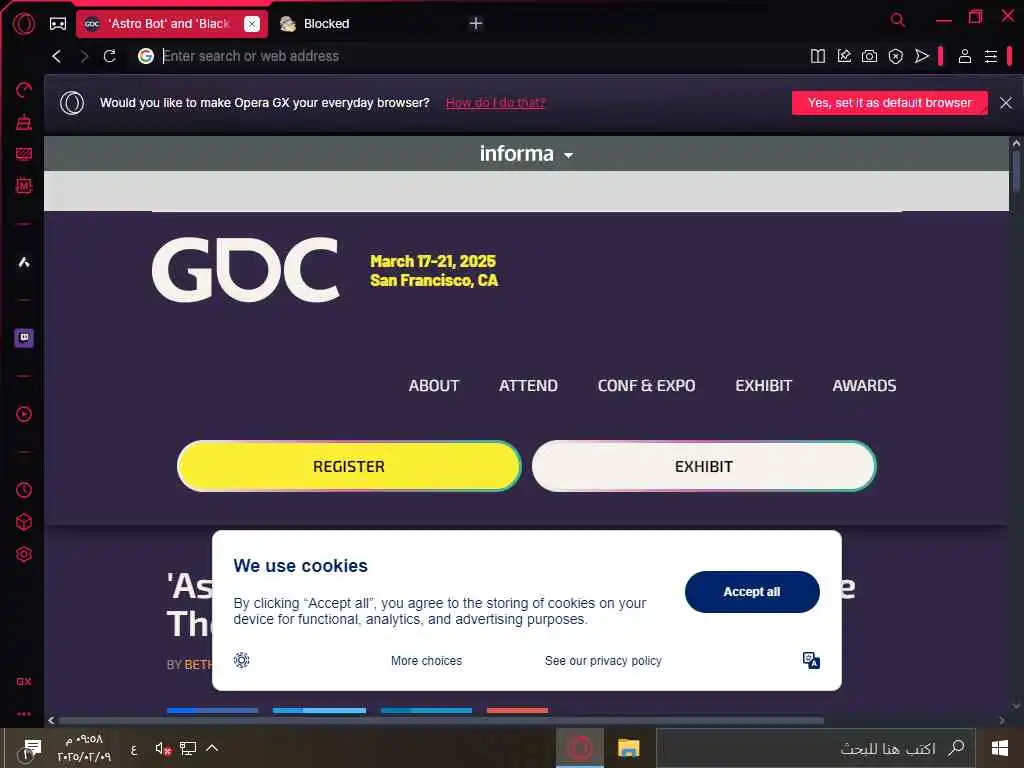
Task: Open sidebar three-dots more options
Action: coord(24,714)
